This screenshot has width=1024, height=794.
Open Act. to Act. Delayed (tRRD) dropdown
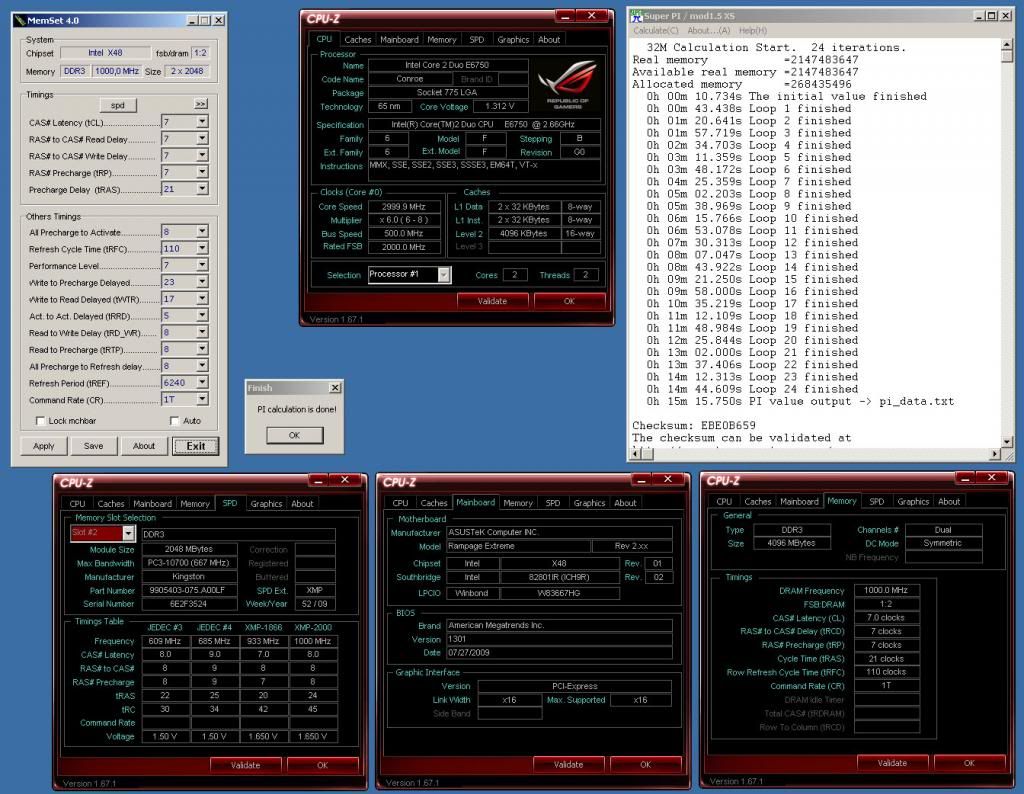click(202, 315)
